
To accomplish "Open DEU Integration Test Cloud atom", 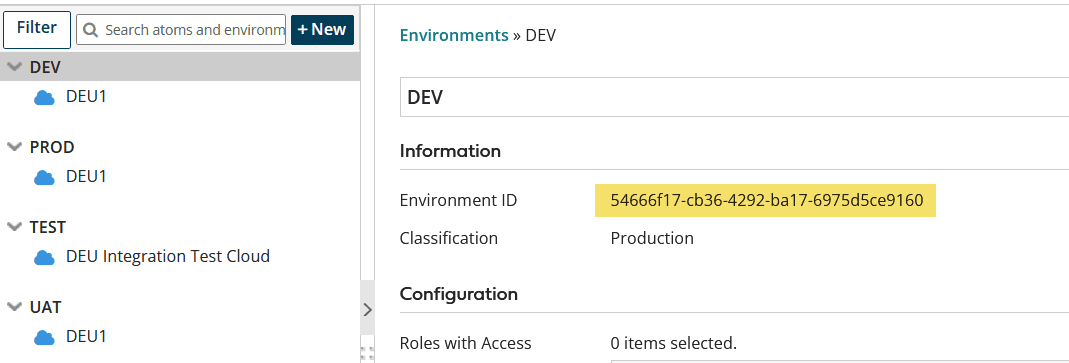I will pos(168,257).
